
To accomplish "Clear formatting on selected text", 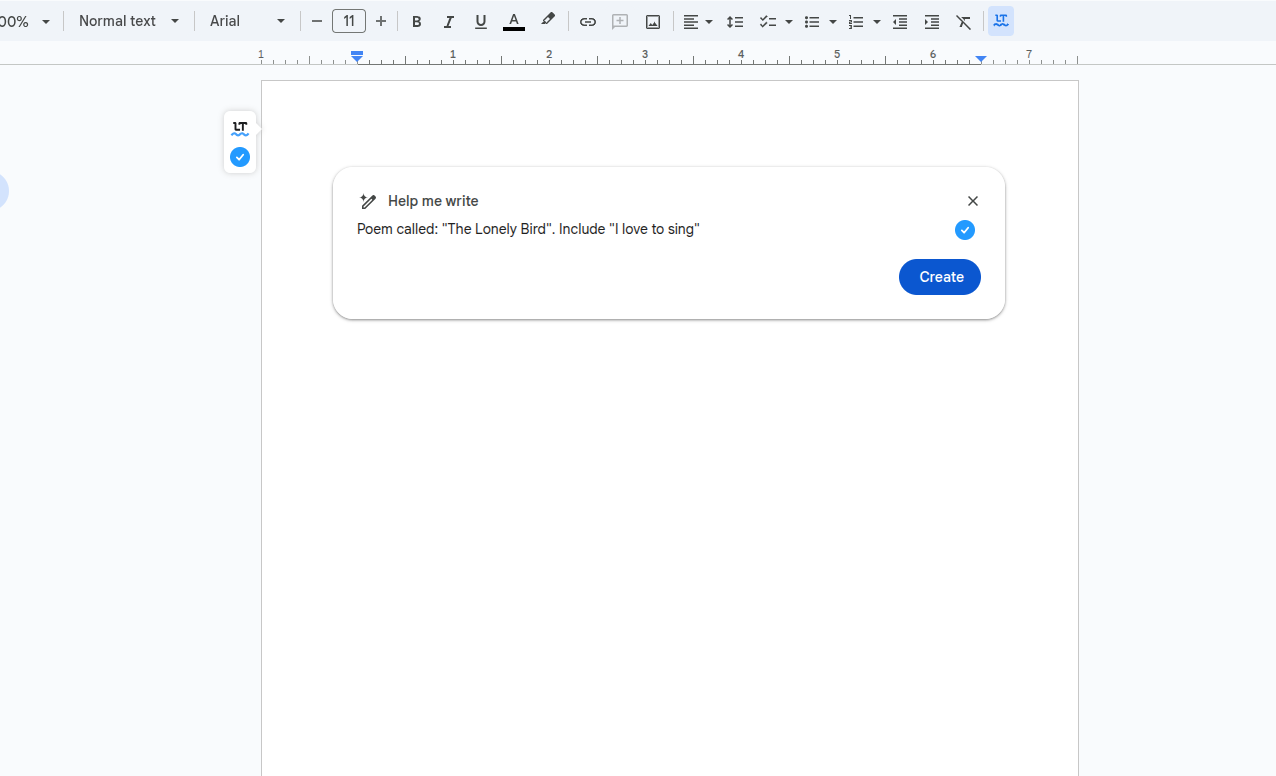I will point(963,21).
